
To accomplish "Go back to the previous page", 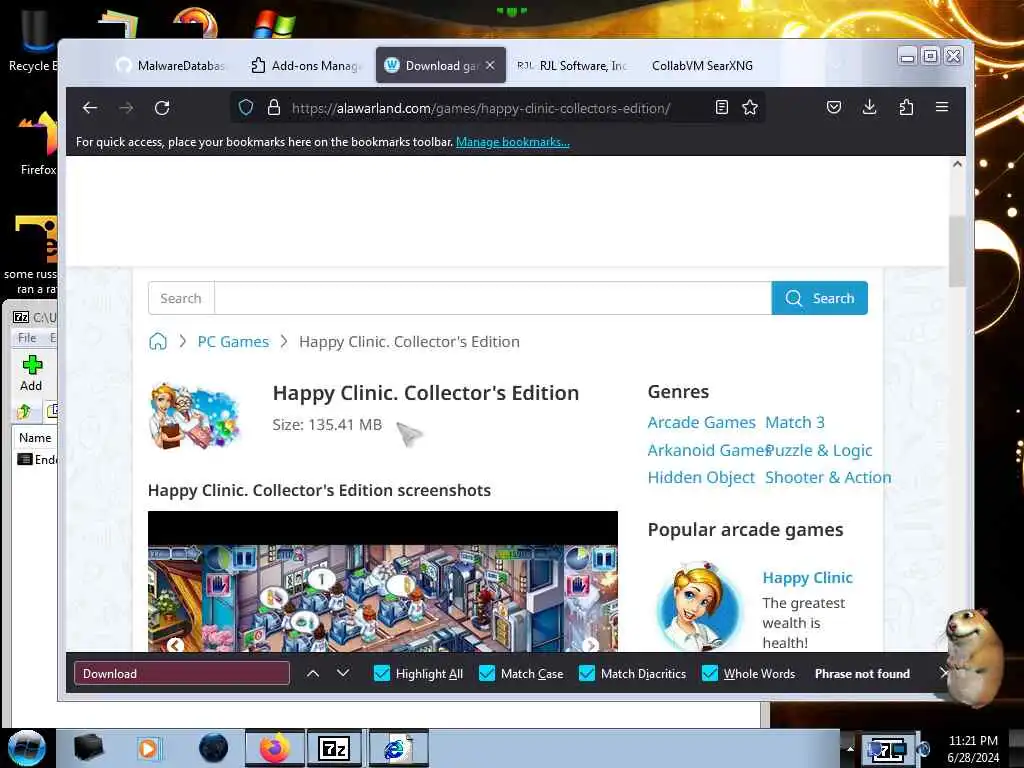I will click(x=89, y=108).
